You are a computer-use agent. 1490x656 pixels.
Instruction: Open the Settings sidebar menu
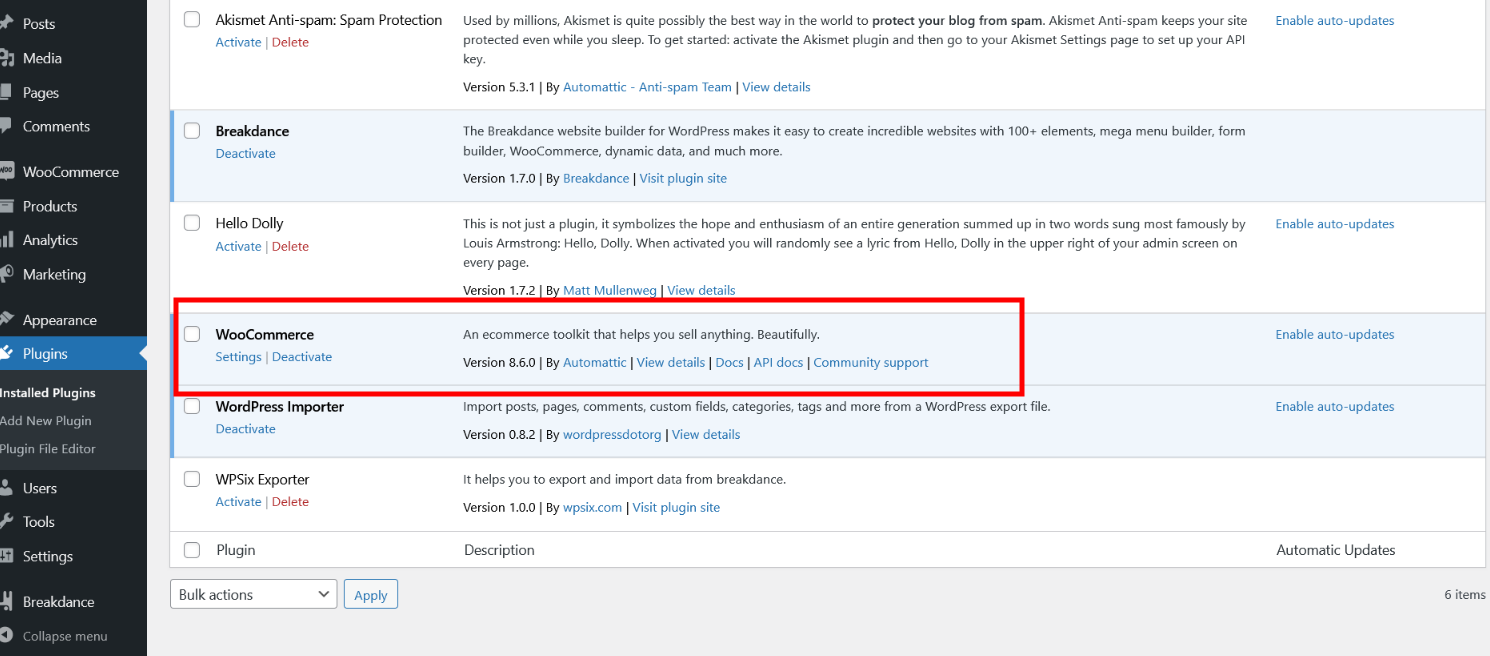48,556
